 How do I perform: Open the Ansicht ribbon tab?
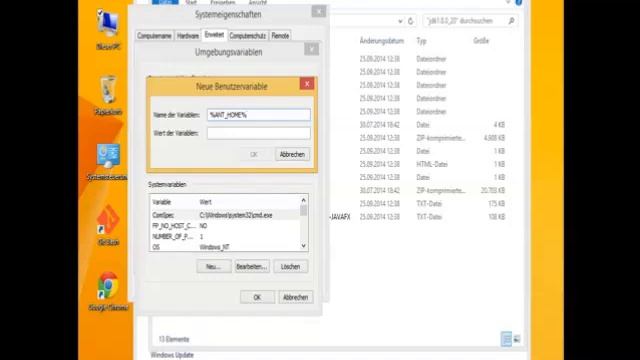click(258, 2)
